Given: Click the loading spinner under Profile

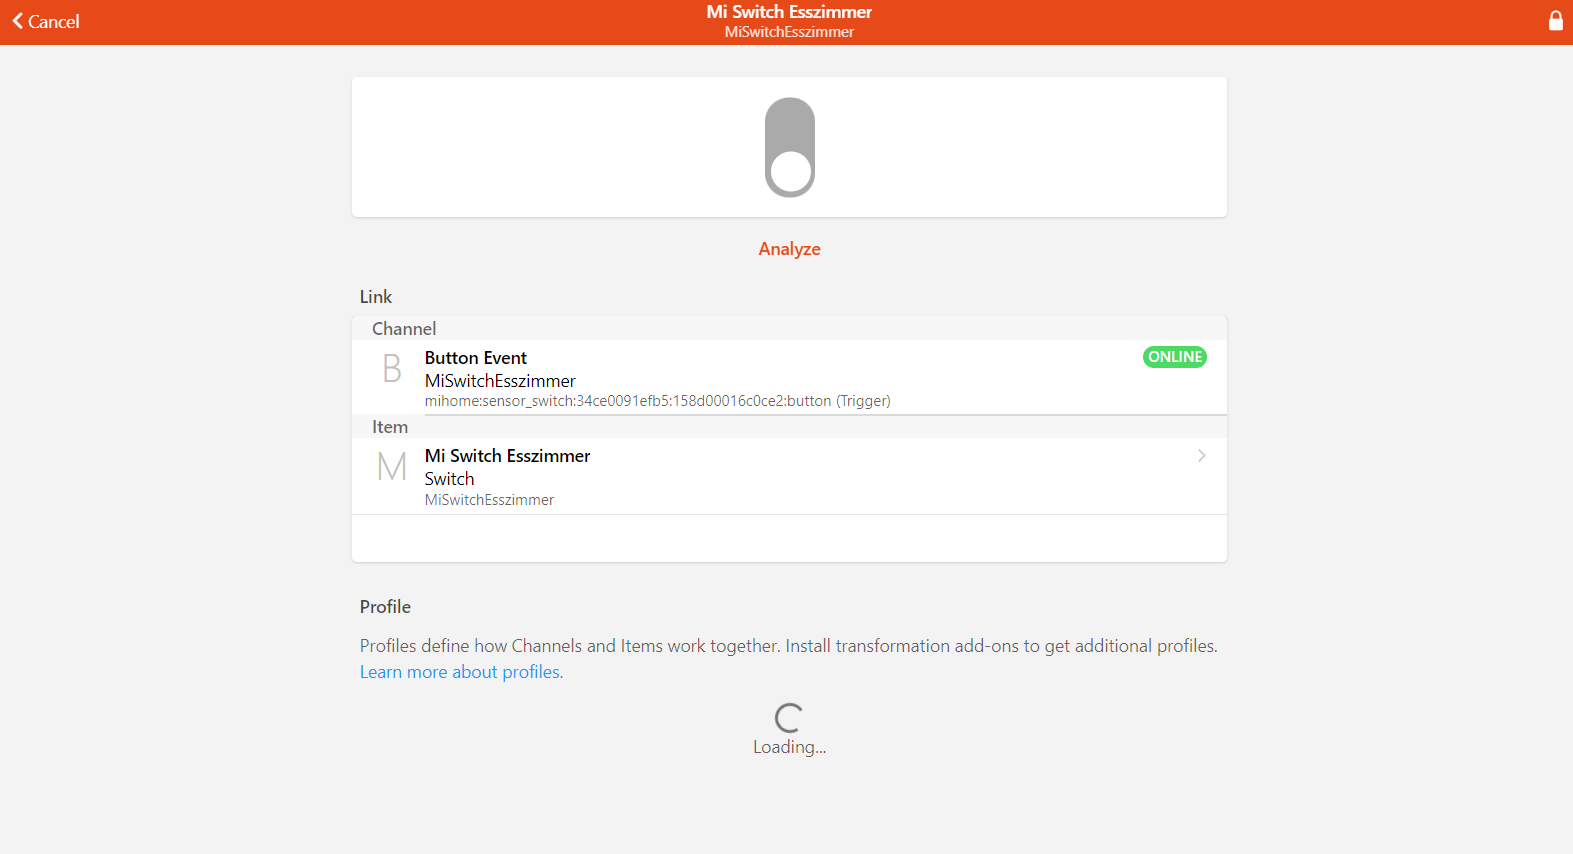Looking at the screenshot, I should pos(789,717).
